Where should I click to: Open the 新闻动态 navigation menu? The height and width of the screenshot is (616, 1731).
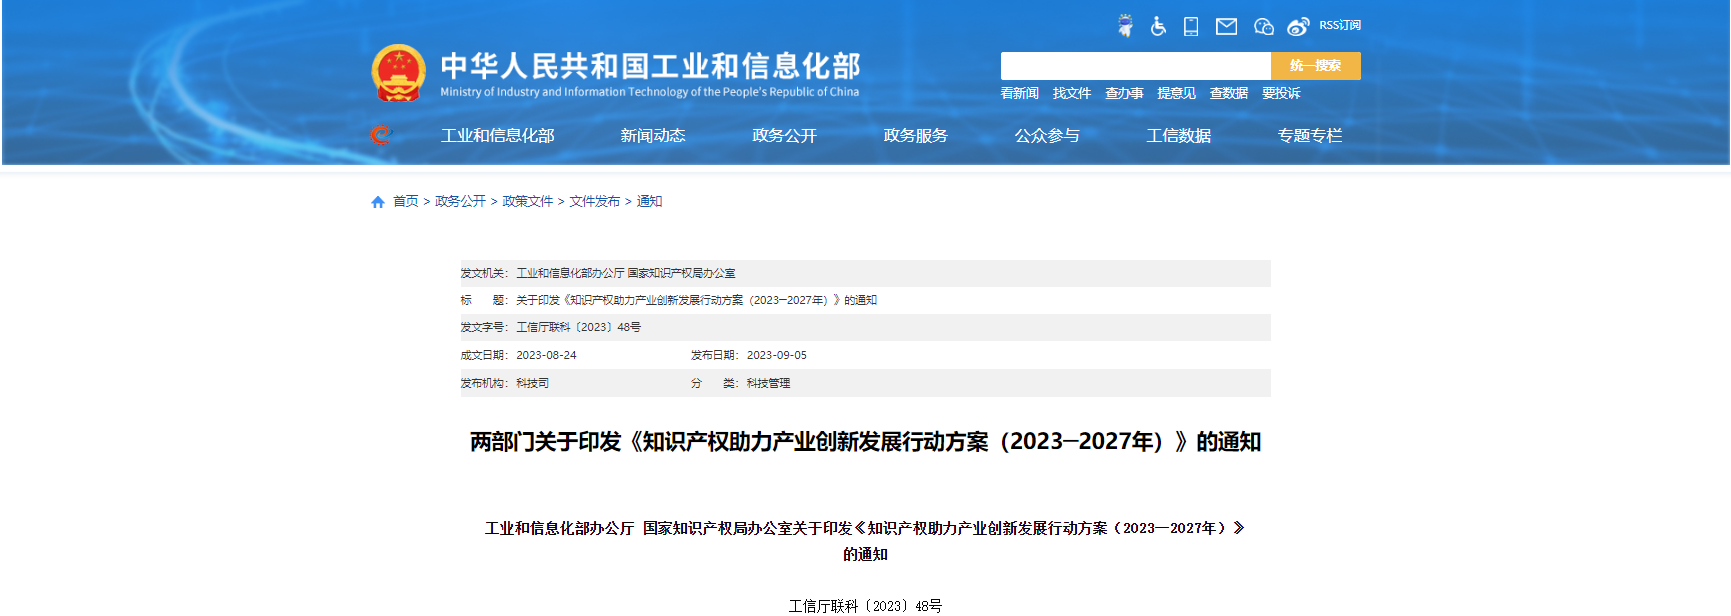[x=652, y=135]
